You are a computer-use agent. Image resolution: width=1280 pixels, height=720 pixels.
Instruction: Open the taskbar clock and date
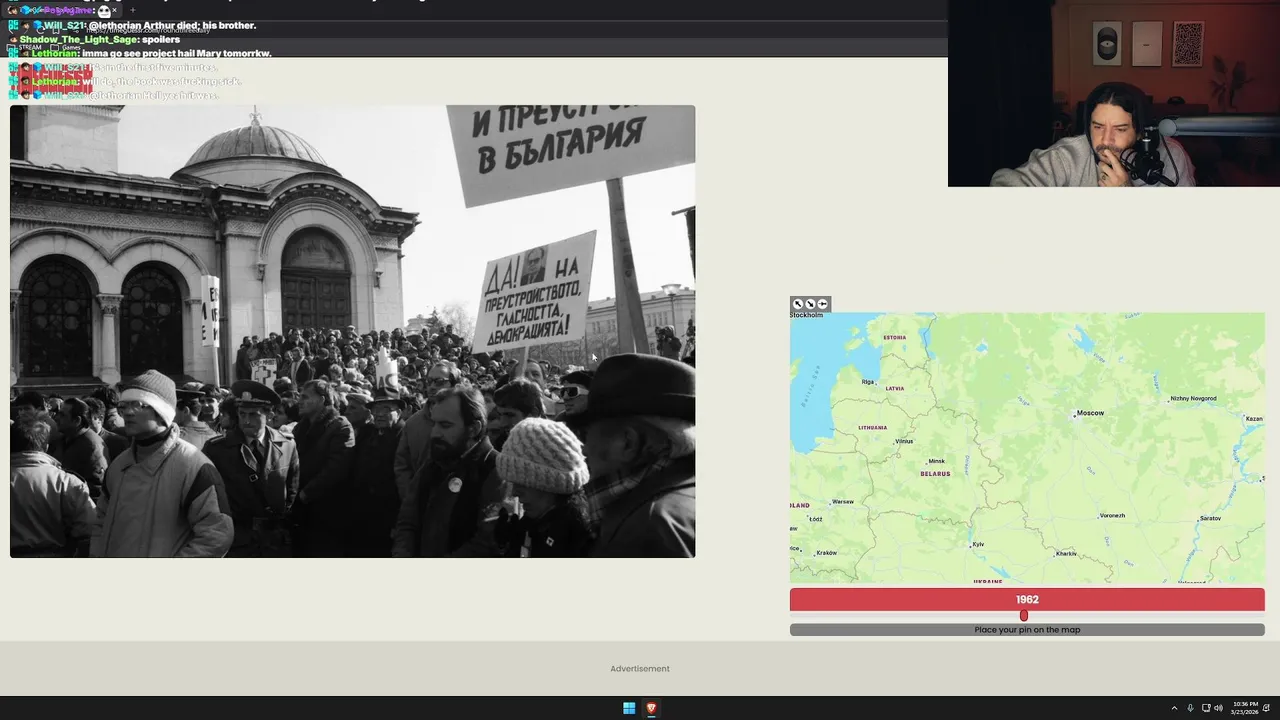(x=1245, y=708)
